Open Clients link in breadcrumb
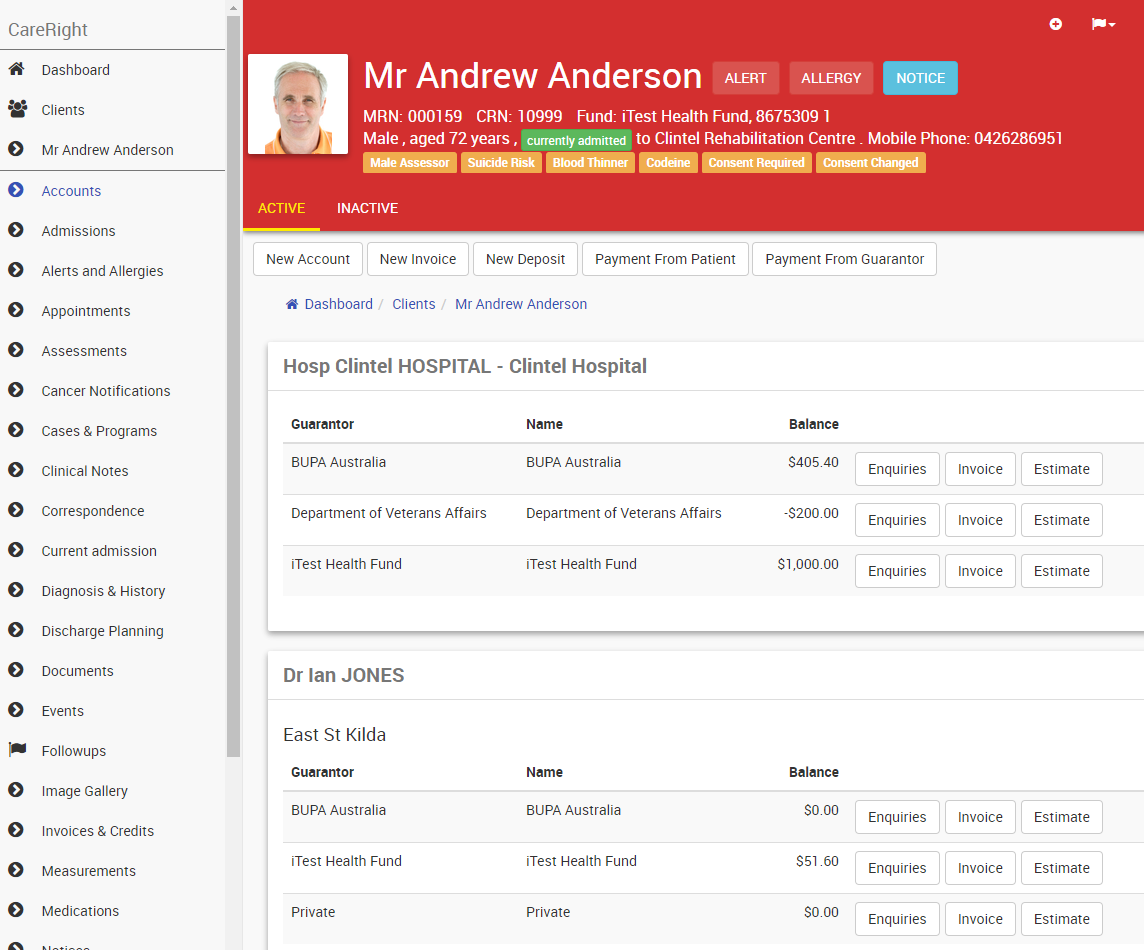1144x950 pixels. 414,304
